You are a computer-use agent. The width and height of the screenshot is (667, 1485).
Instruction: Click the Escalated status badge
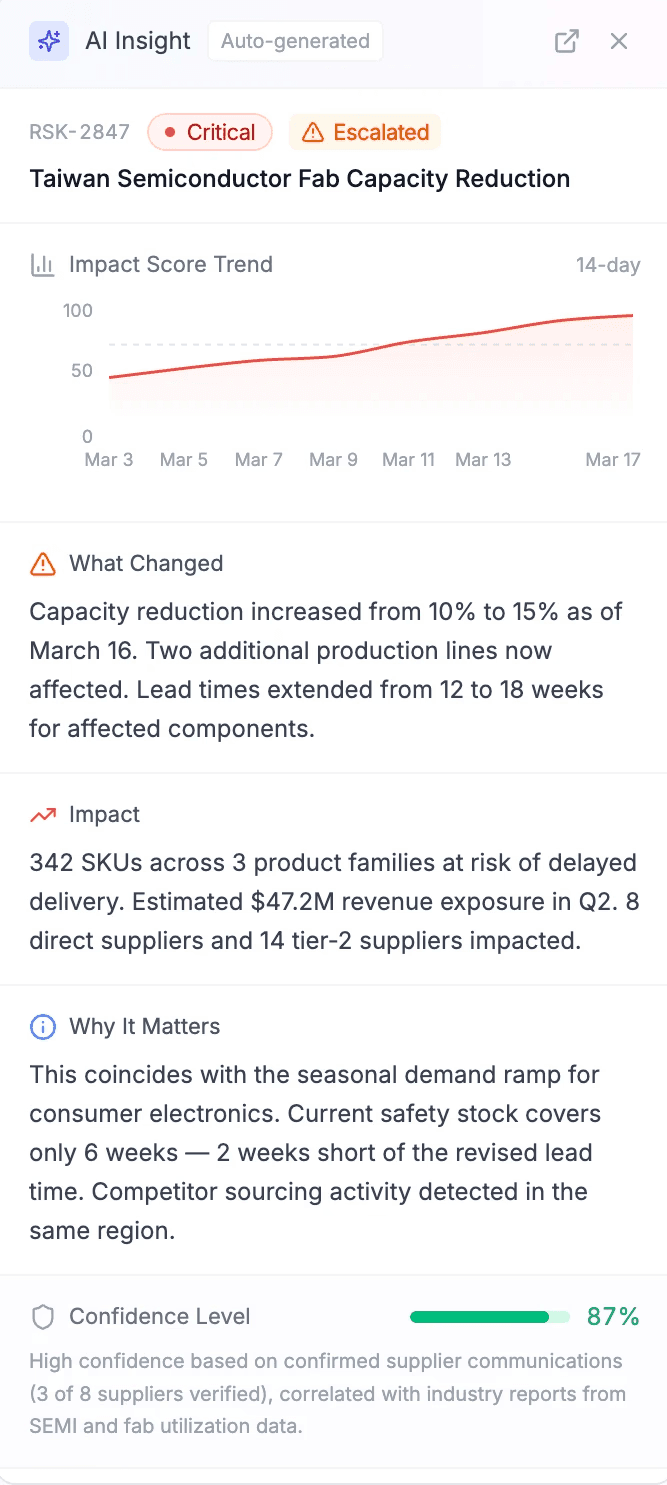click(x=365, y=132)
